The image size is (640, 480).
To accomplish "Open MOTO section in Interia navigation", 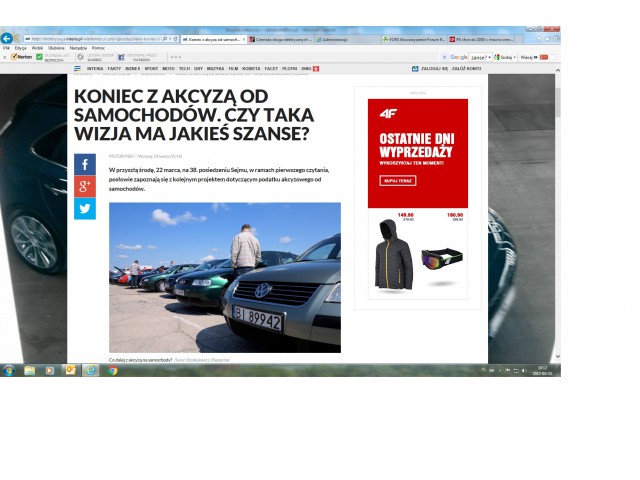I will tap(168, 69).
